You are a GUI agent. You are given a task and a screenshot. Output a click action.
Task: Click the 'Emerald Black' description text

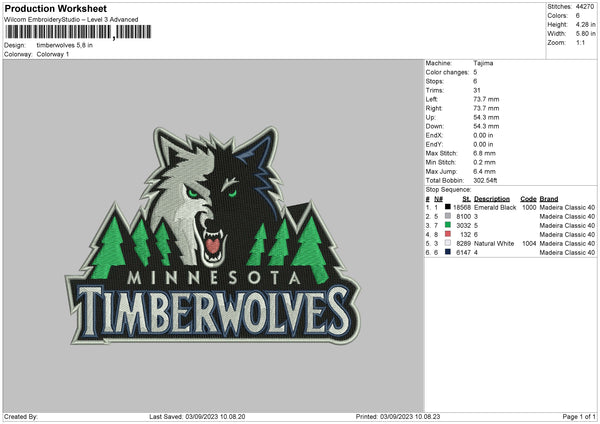(x=495, y=207)
